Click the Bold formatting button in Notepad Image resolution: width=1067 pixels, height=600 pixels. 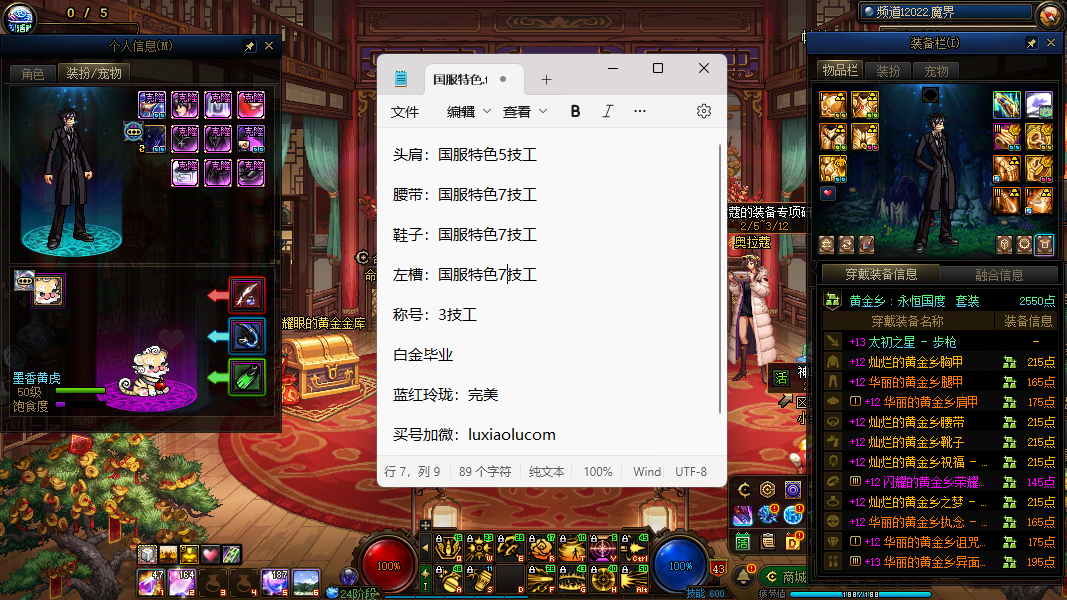575,111
